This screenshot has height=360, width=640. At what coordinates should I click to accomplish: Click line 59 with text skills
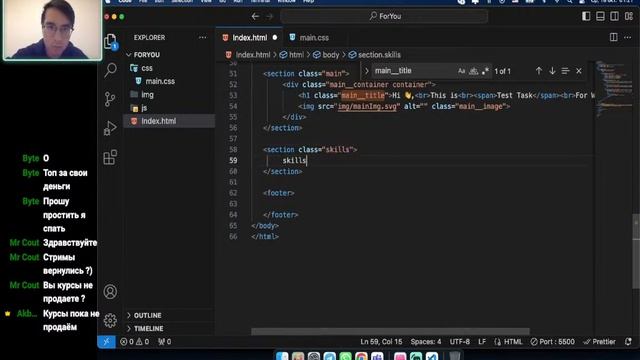(294, 160)
